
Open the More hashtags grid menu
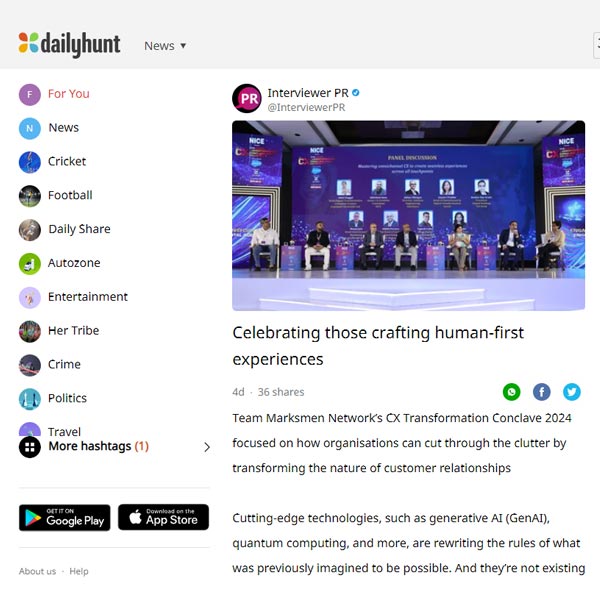(30, 447)
